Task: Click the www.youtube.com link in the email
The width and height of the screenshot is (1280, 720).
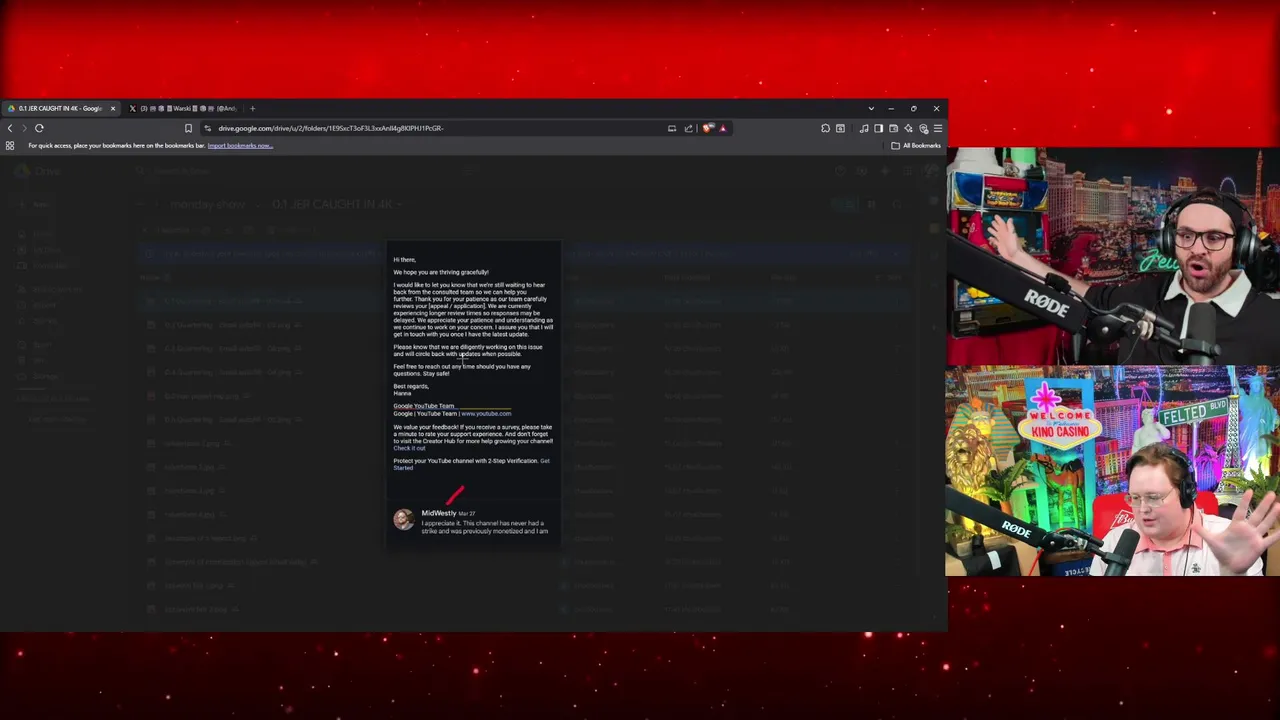Action: 486,414
